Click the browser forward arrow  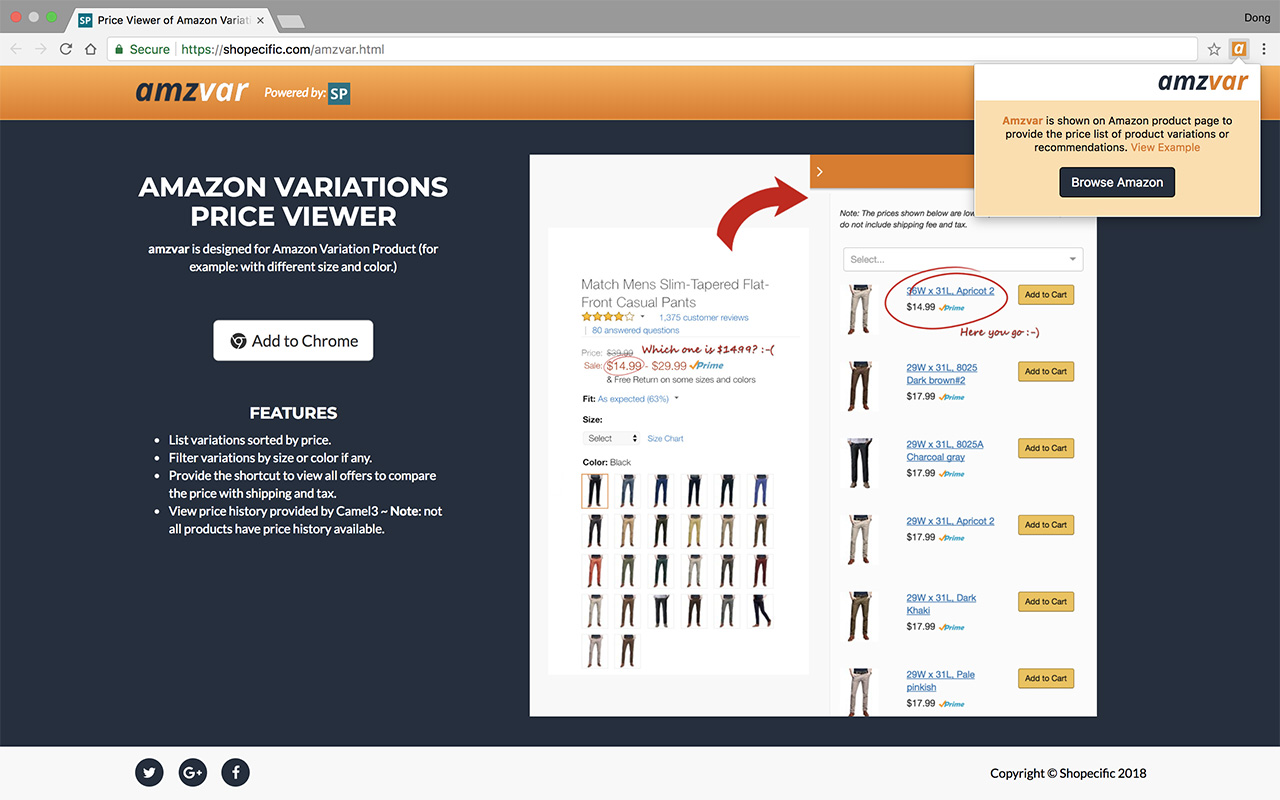click(41, 49)
